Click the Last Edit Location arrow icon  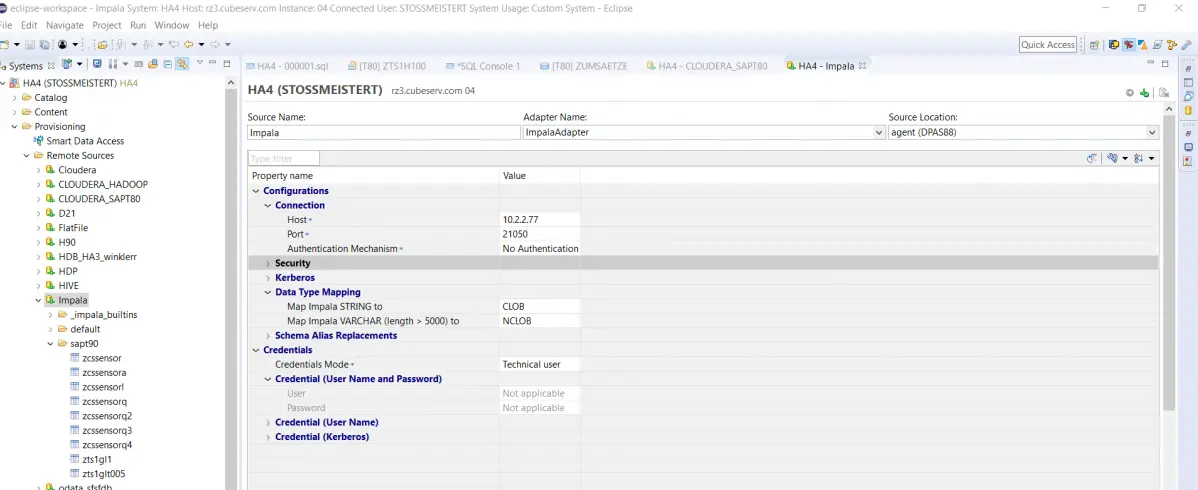(x=173, y=44)
